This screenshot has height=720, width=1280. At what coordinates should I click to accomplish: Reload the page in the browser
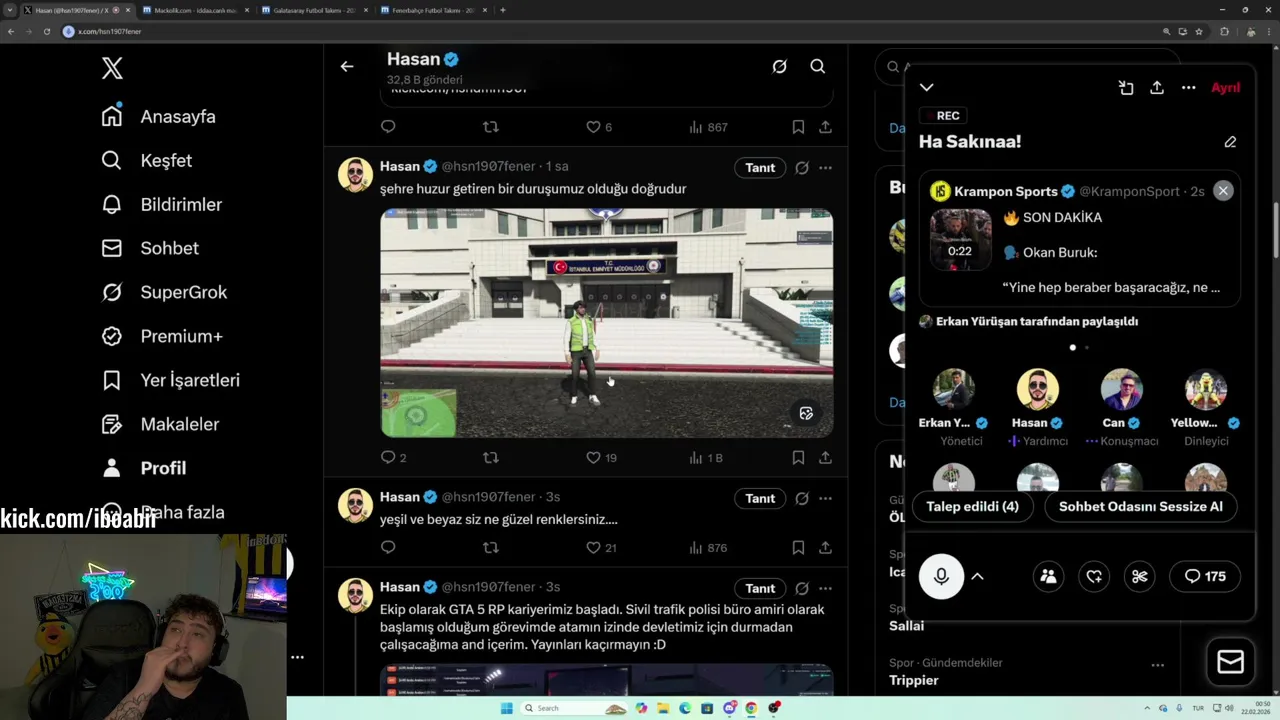[46, 31]
